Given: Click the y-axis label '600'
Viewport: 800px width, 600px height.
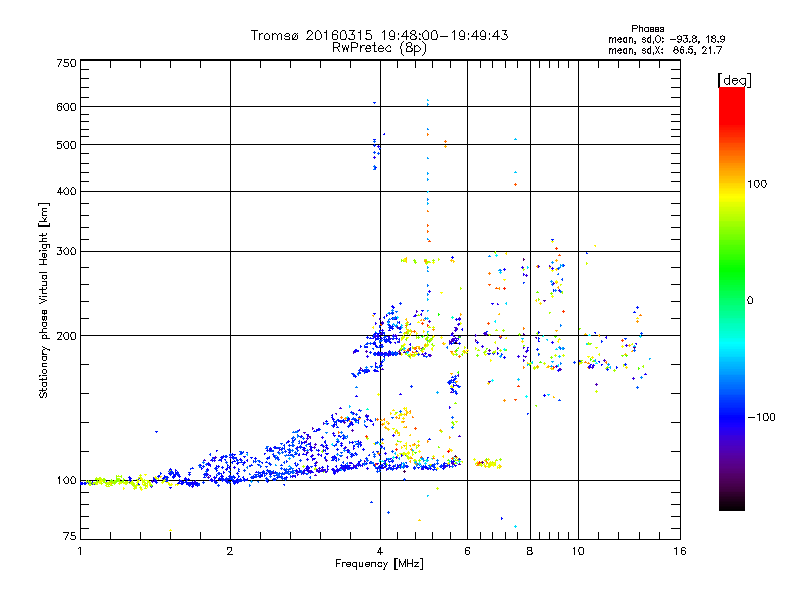Looking at the screenshot, I should [66, 107].
